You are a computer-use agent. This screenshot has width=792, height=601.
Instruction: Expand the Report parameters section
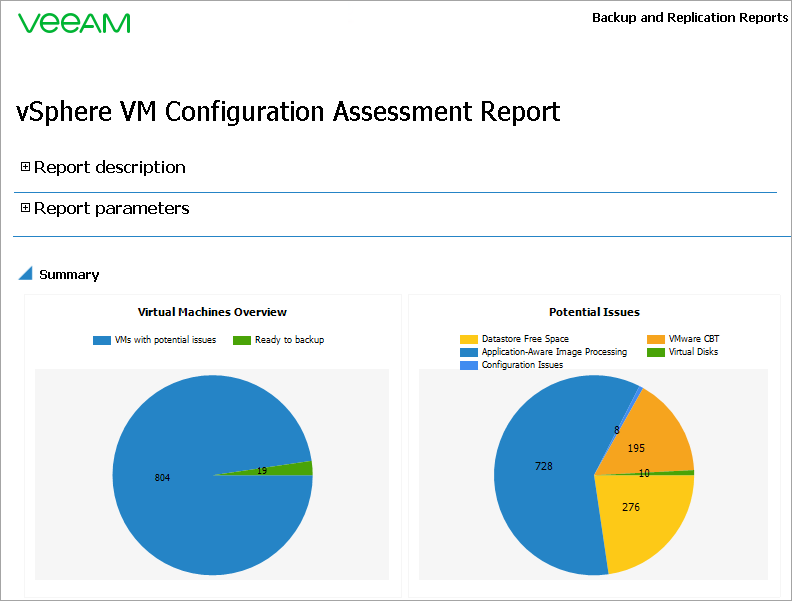point(25,208)
